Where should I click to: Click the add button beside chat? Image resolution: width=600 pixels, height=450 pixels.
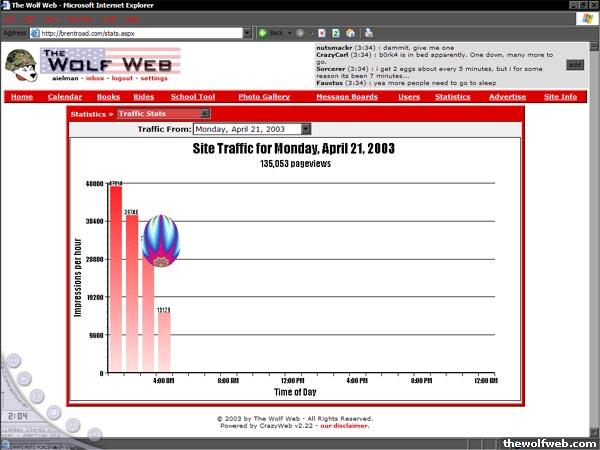pos(574,64)
